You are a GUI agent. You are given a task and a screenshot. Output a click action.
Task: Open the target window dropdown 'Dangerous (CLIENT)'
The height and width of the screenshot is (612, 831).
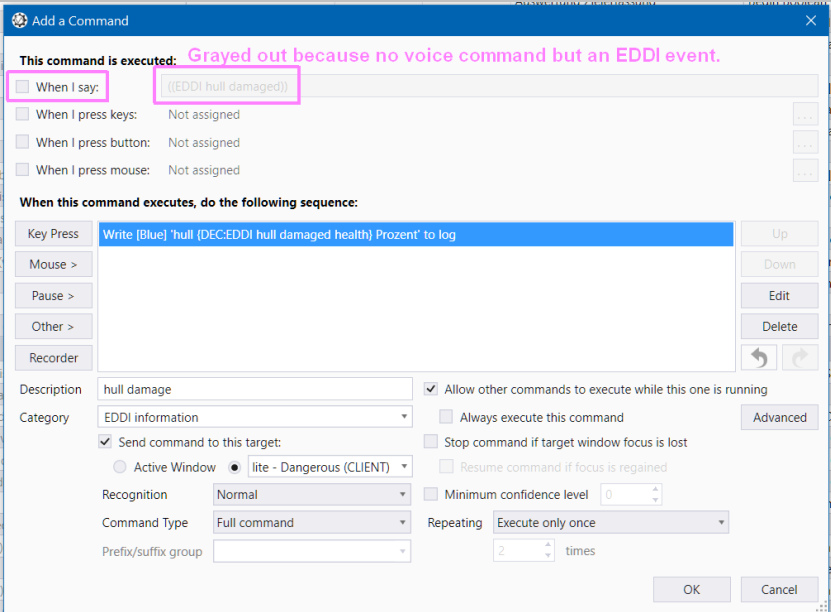330,467
